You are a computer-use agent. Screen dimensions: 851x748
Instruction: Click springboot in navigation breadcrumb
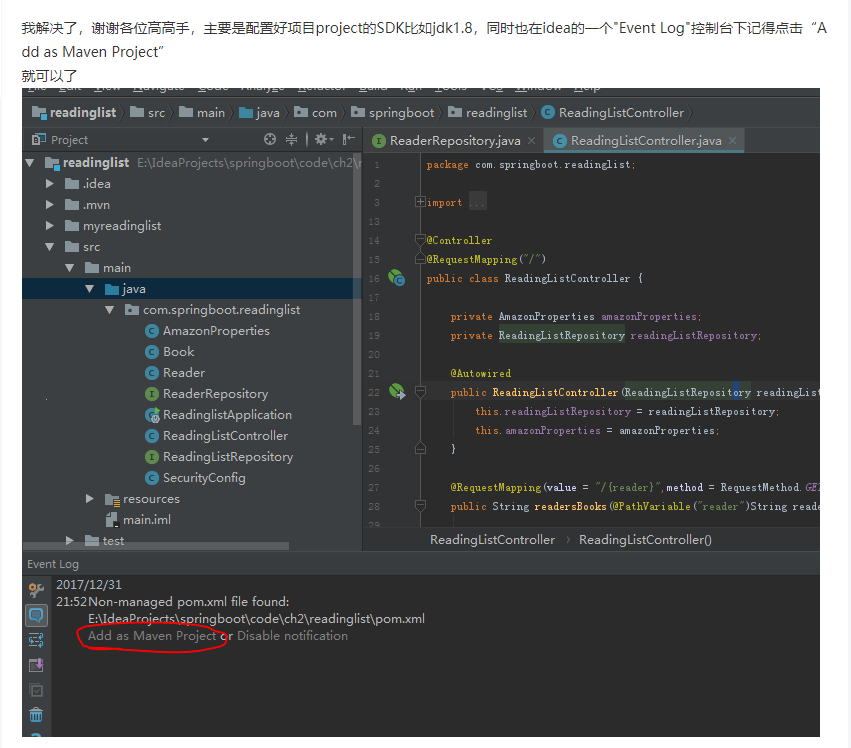click(393, 113)
